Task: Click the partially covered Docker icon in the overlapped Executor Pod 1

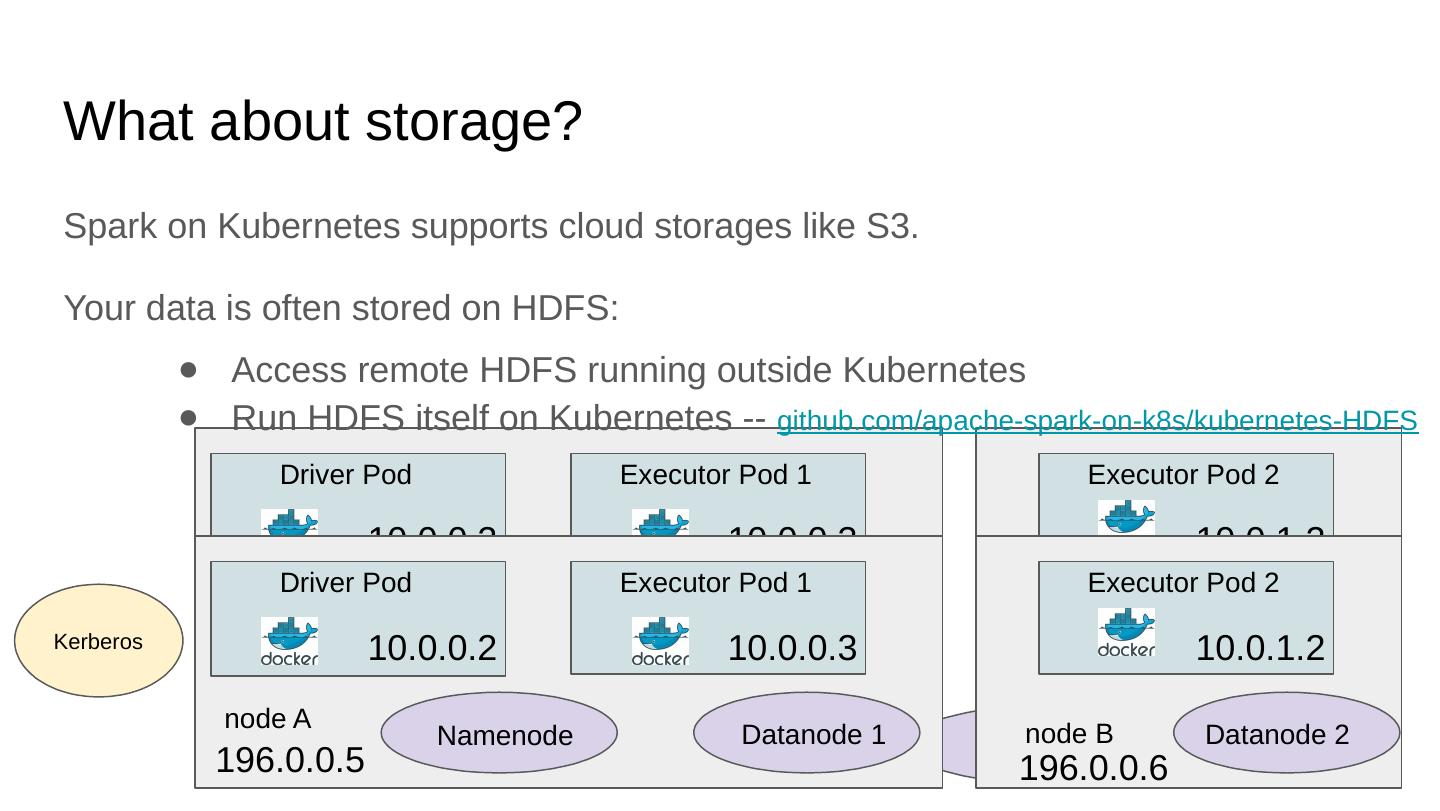Action: (x=660, y=521)
